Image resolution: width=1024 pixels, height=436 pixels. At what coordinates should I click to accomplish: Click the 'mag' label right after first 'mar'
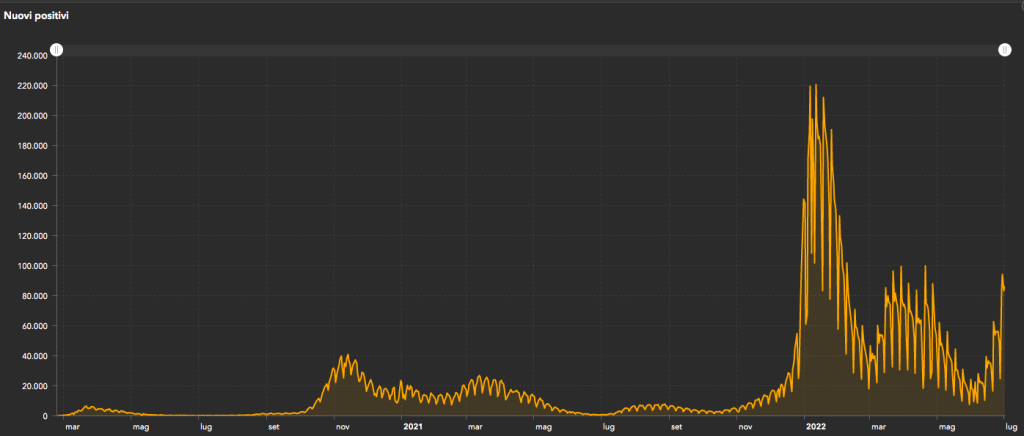[140, 426]
